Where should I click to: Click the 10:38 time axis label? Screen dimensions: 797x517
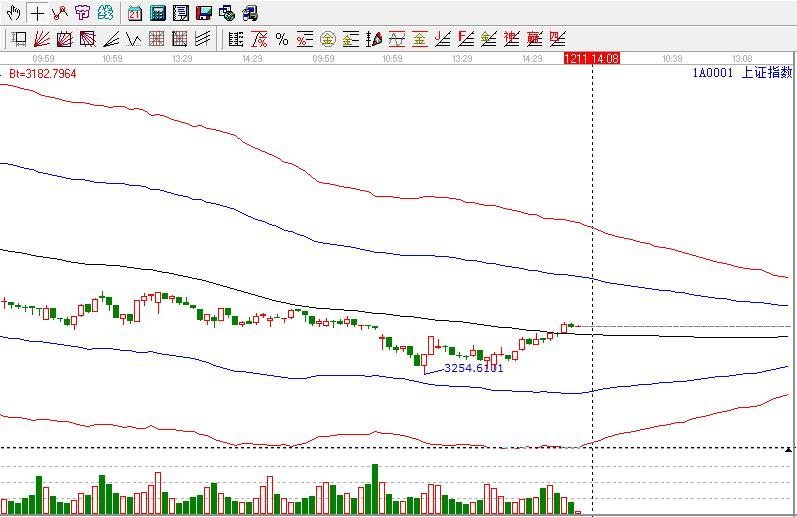(x=672, y=59)
